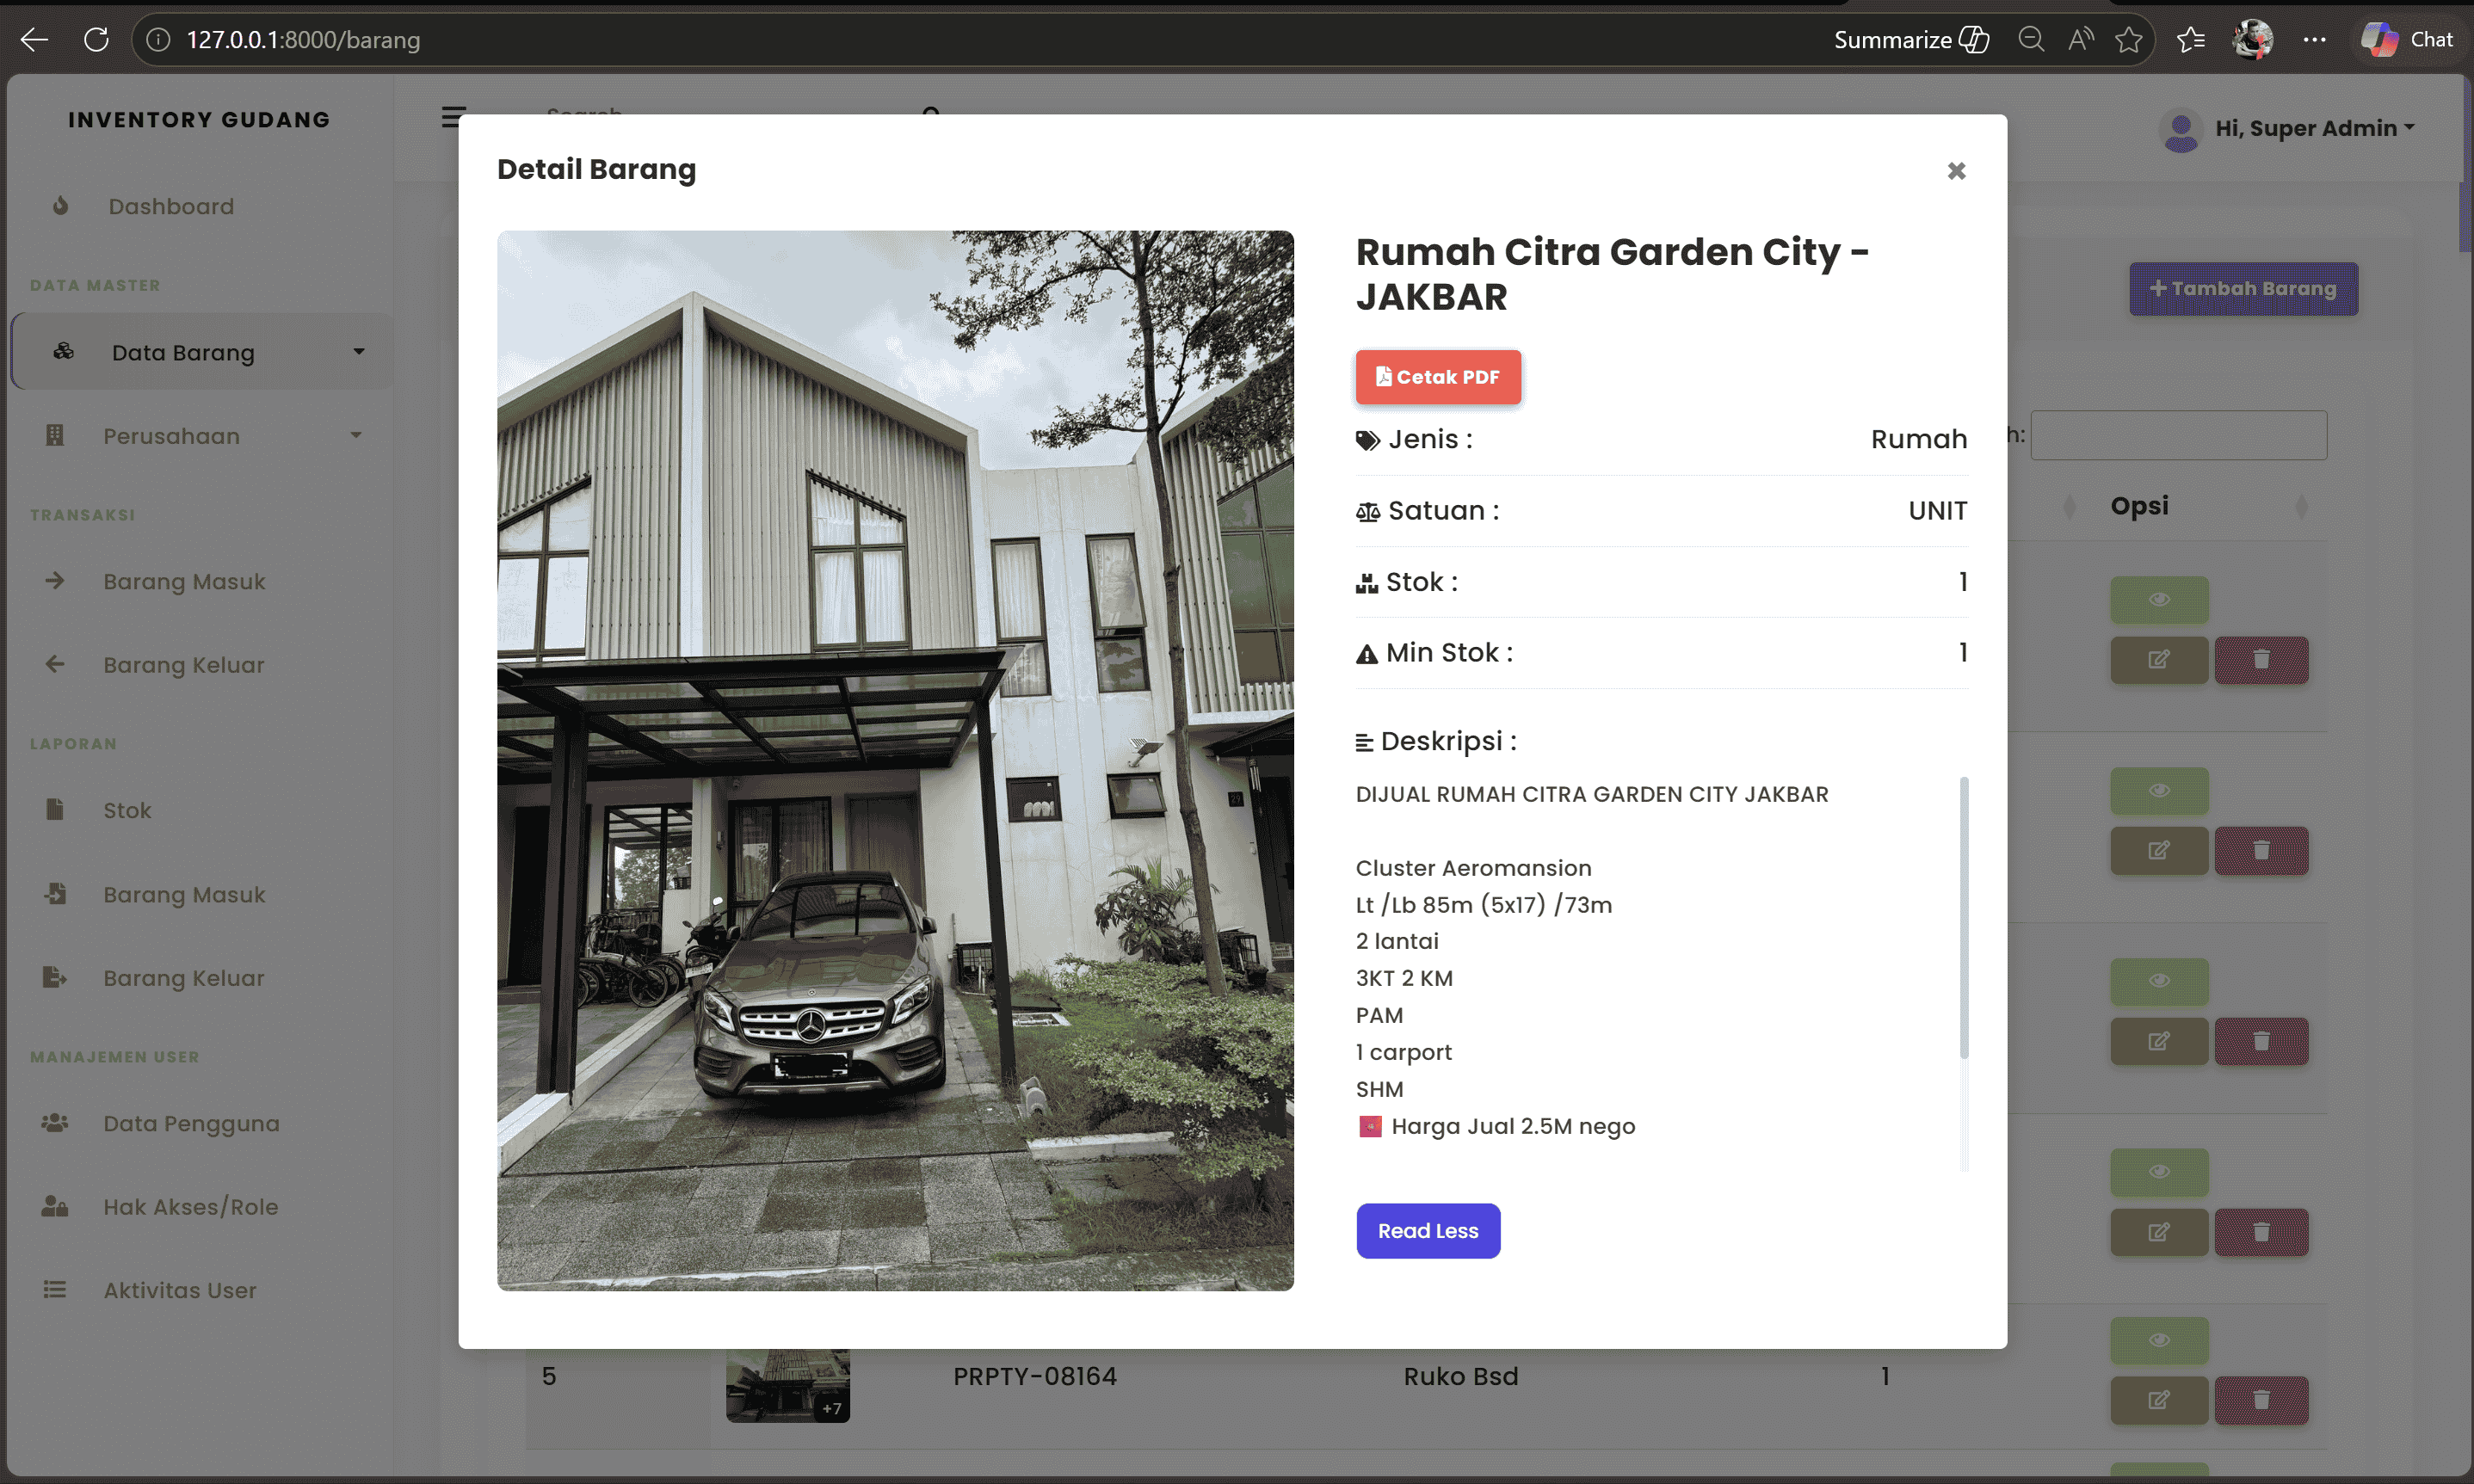Viewport: 2474px width, 1484px height.
Task: Click the right-arrow icon for Transaksi Barang Masuk
Action: (55, 581)
